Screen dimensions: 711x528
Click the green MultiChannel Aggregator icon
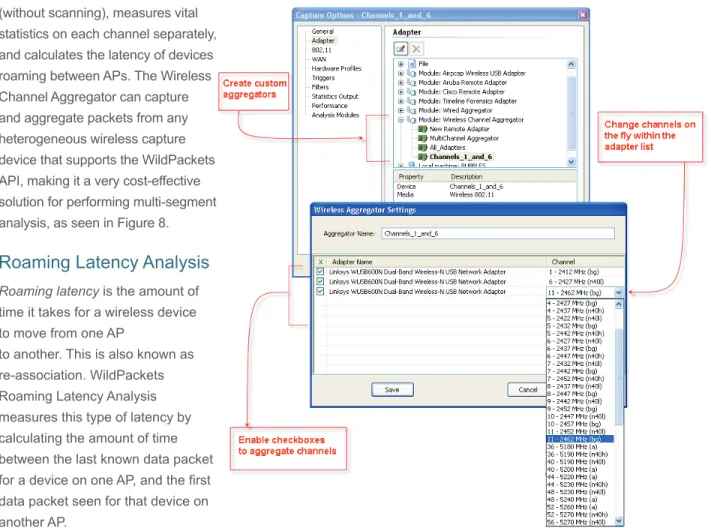coord(423,138)
